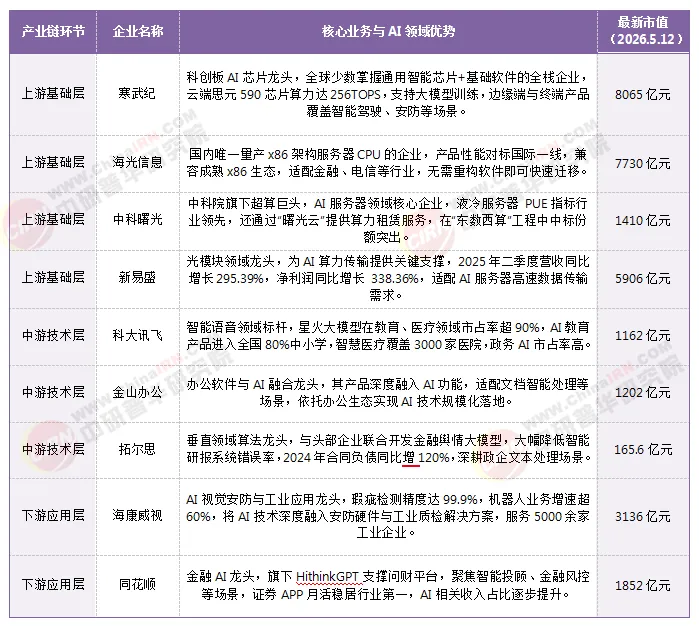699x627 pixels.
Task: Click the 最新市值 (2026.5.12) header
Action: click(x=643, y=30)
